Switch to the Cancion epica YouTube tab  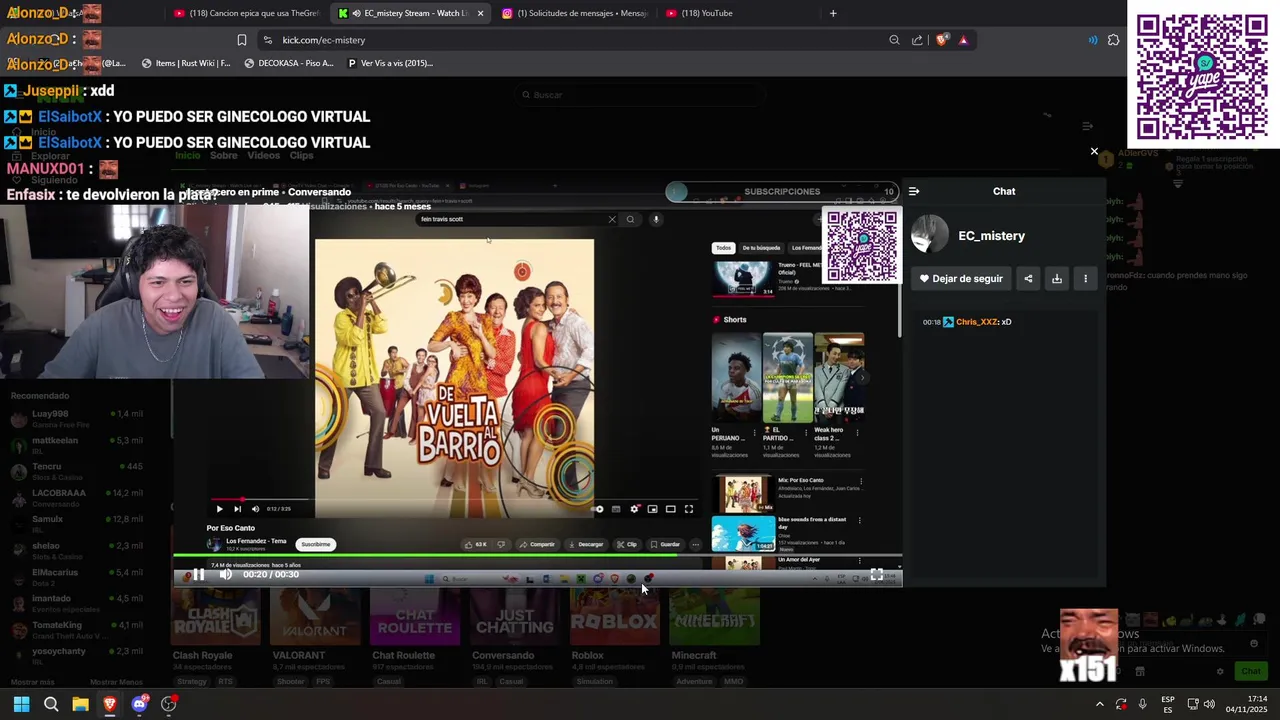click(246, 13)
